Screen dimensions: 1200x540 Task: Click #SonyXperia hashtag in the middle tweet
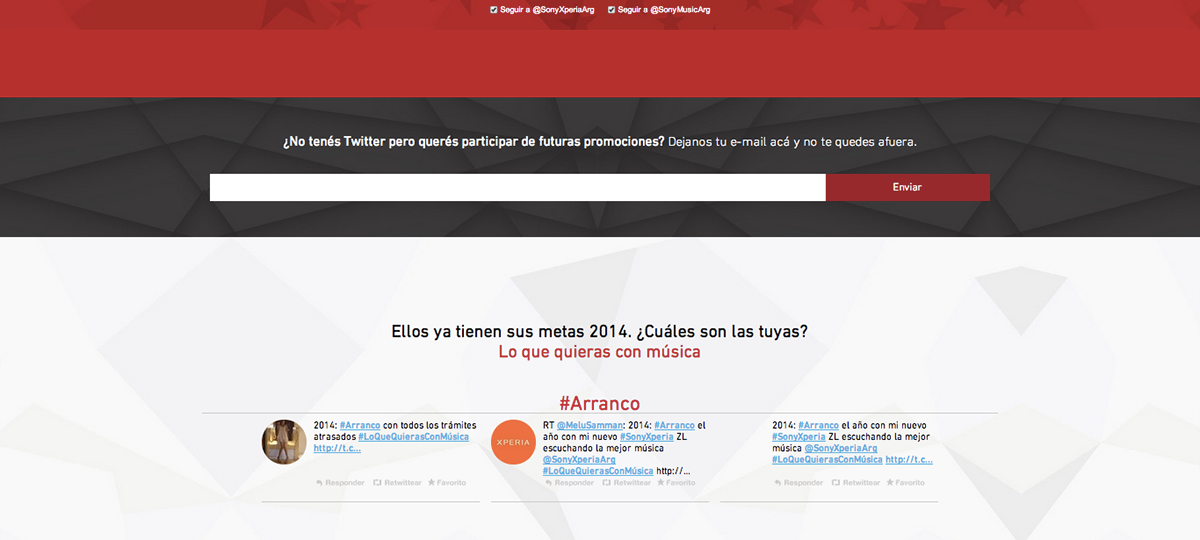point(647,437)
